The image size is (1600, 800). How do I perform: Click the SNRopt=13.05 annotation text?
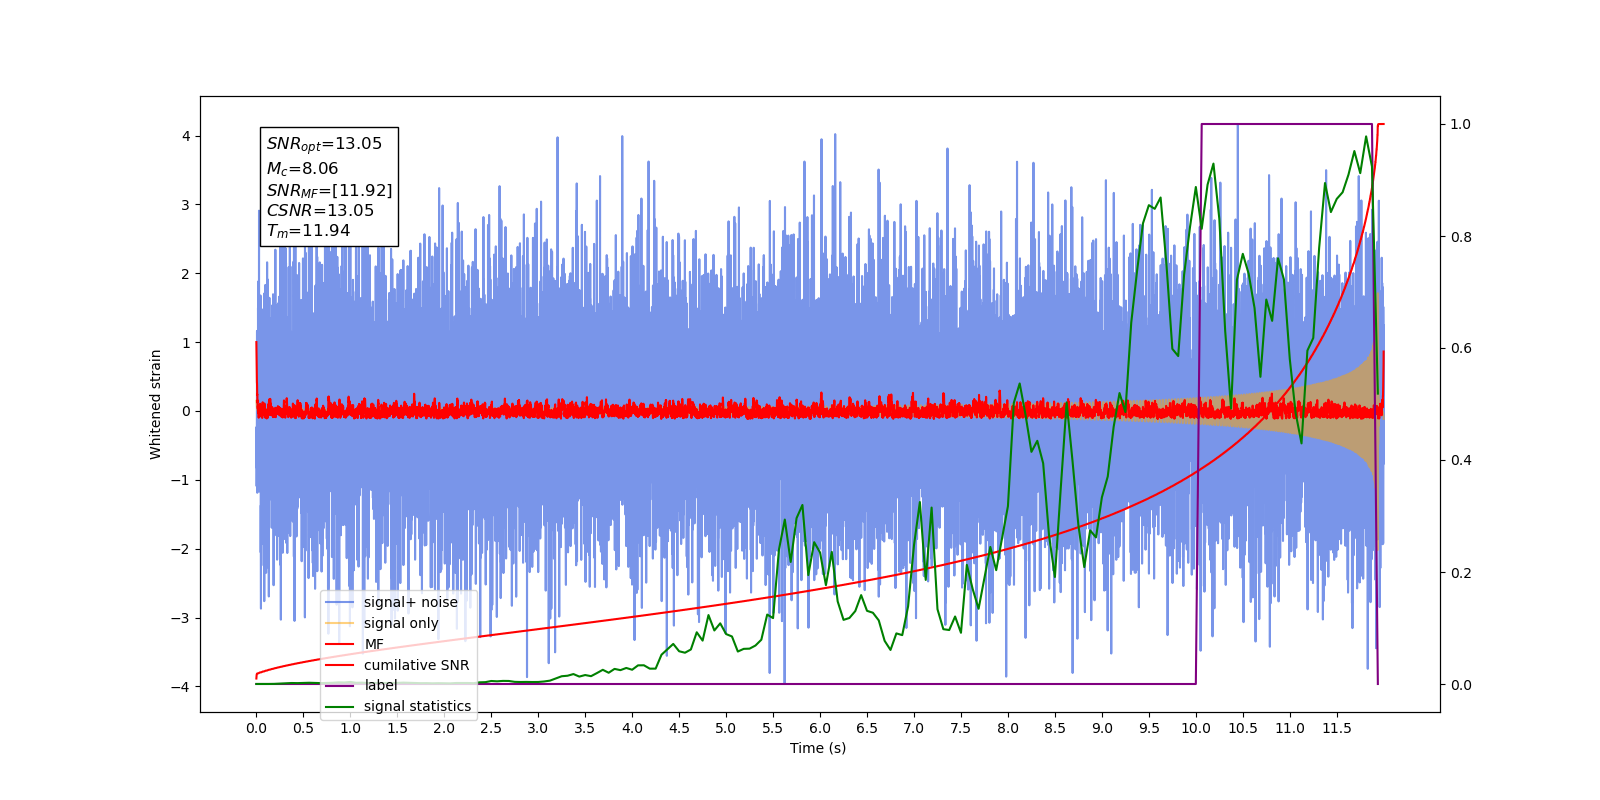tap(324, 144)
